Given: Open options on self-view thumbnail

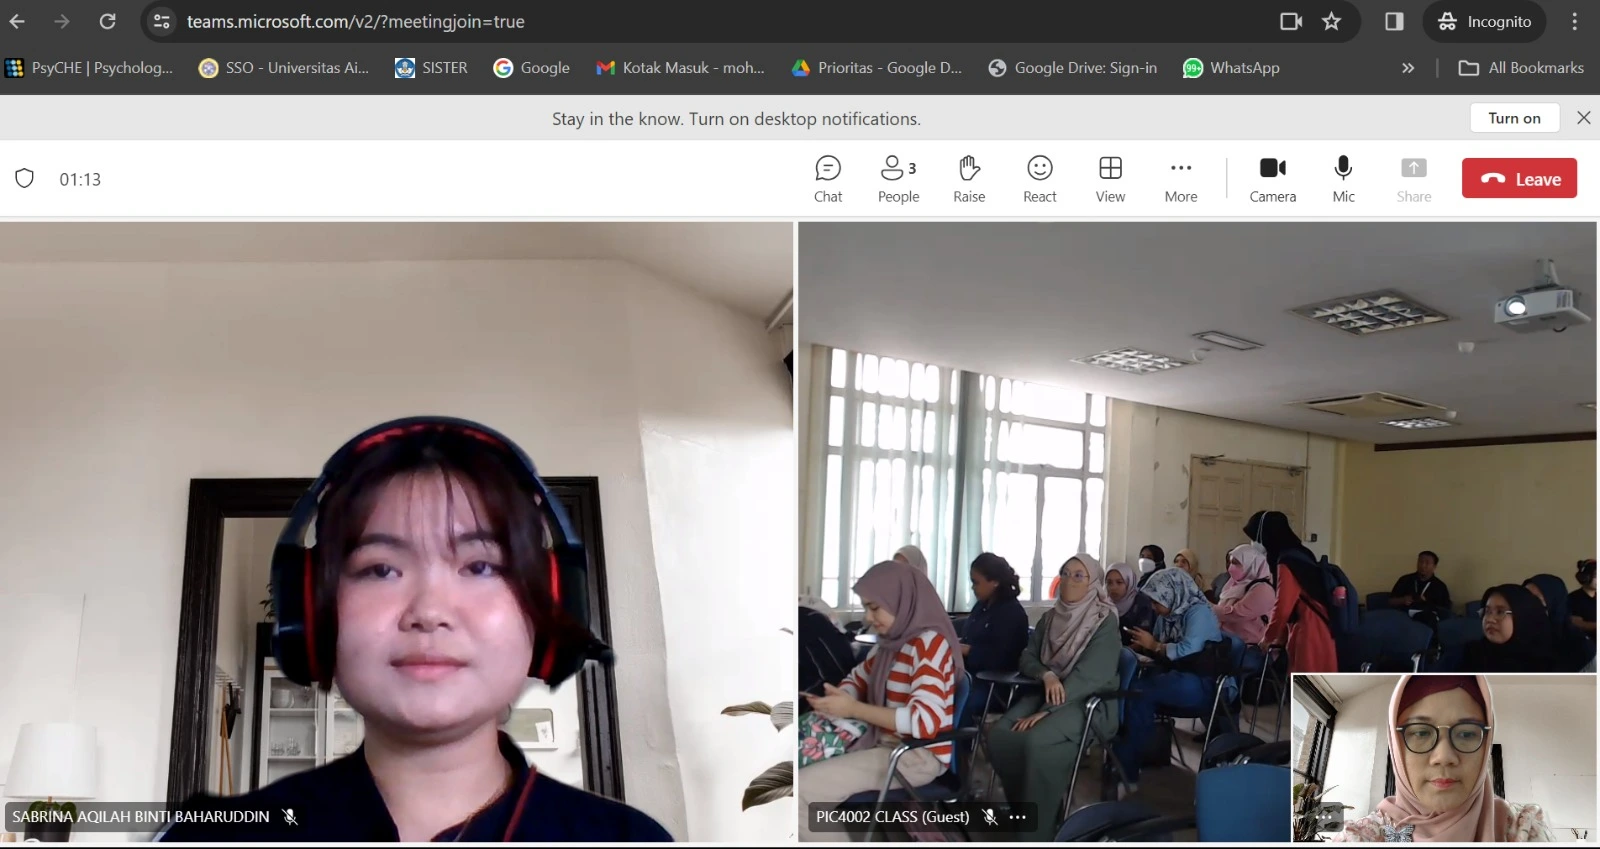Looking at the screenshot, I should 1324,817.
